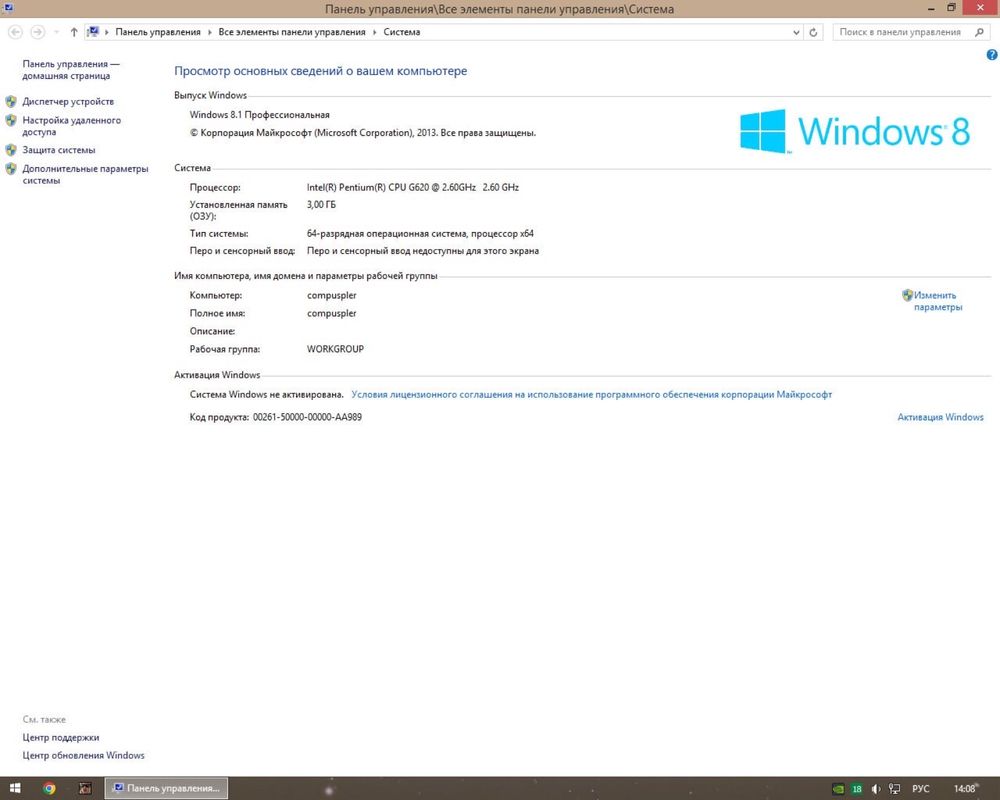1000x800 pixels.
Task: Go up one level with up arrow
Action: [74, 32]
